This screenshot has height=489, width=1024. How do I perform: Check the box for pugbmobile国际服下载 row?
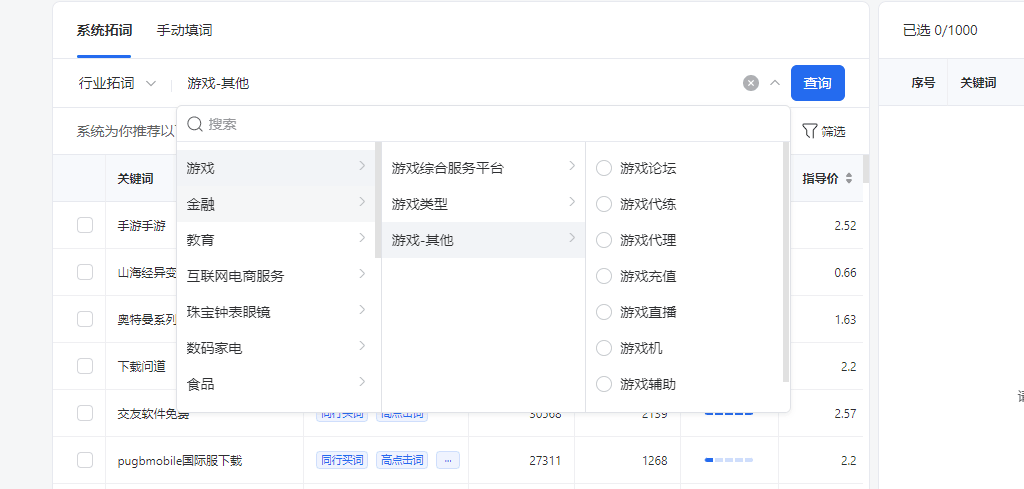pyautogui.click(x=85, y=460)
